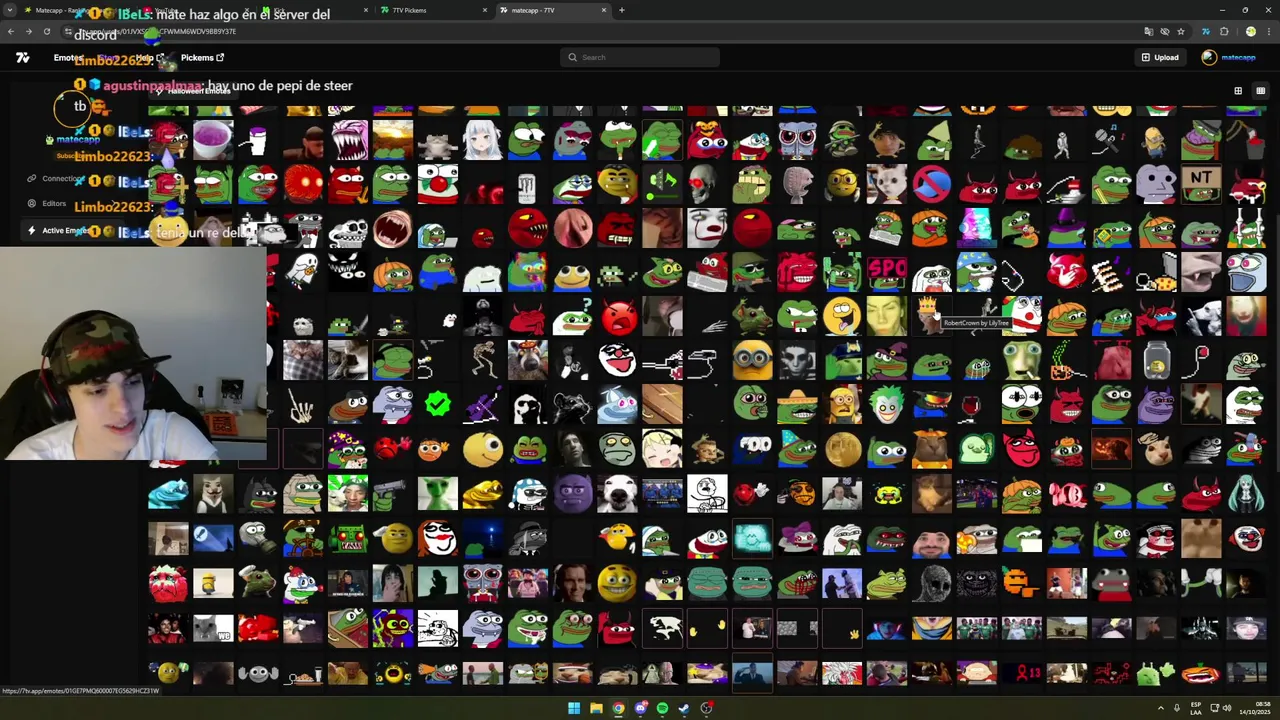Select the gold coin emote

[x=842, y=449]
